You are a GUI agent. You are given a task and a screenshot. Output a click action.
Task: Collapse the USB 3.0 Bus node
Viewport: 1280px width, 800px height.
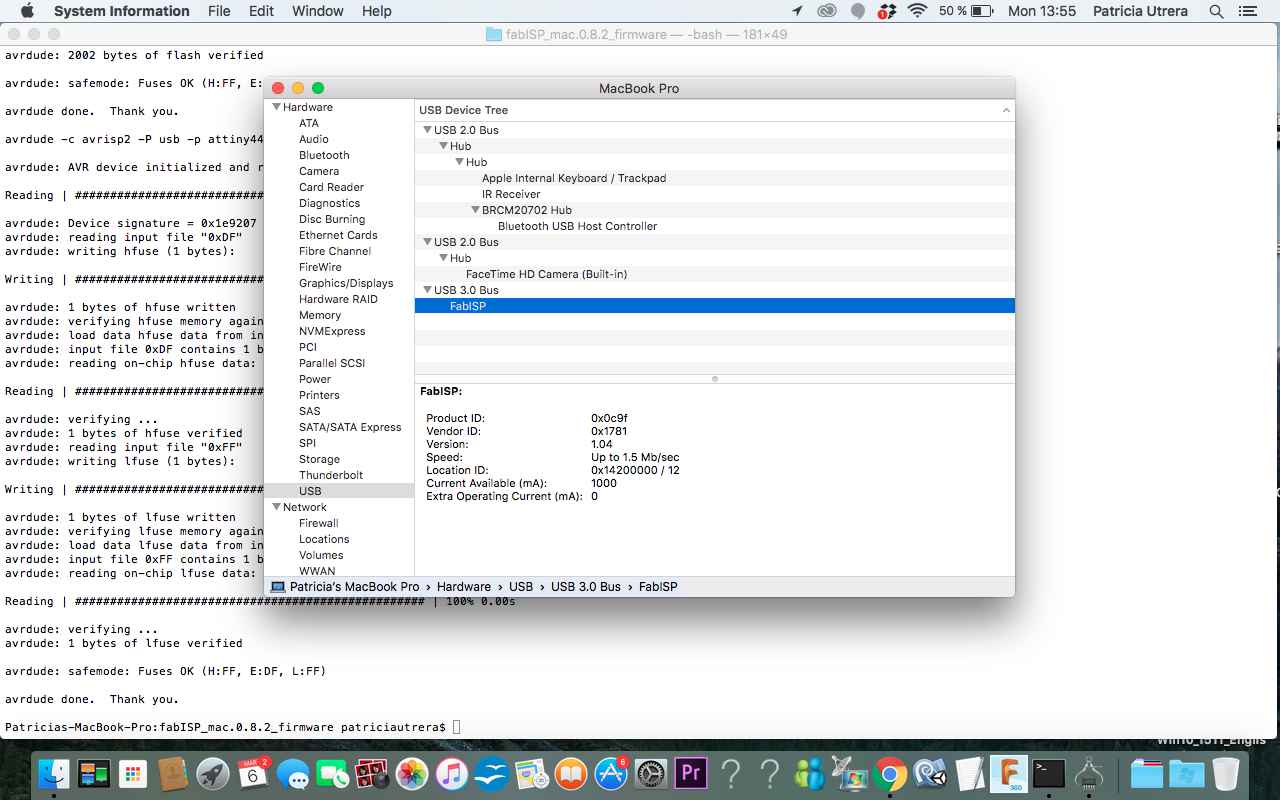[427, 290]
